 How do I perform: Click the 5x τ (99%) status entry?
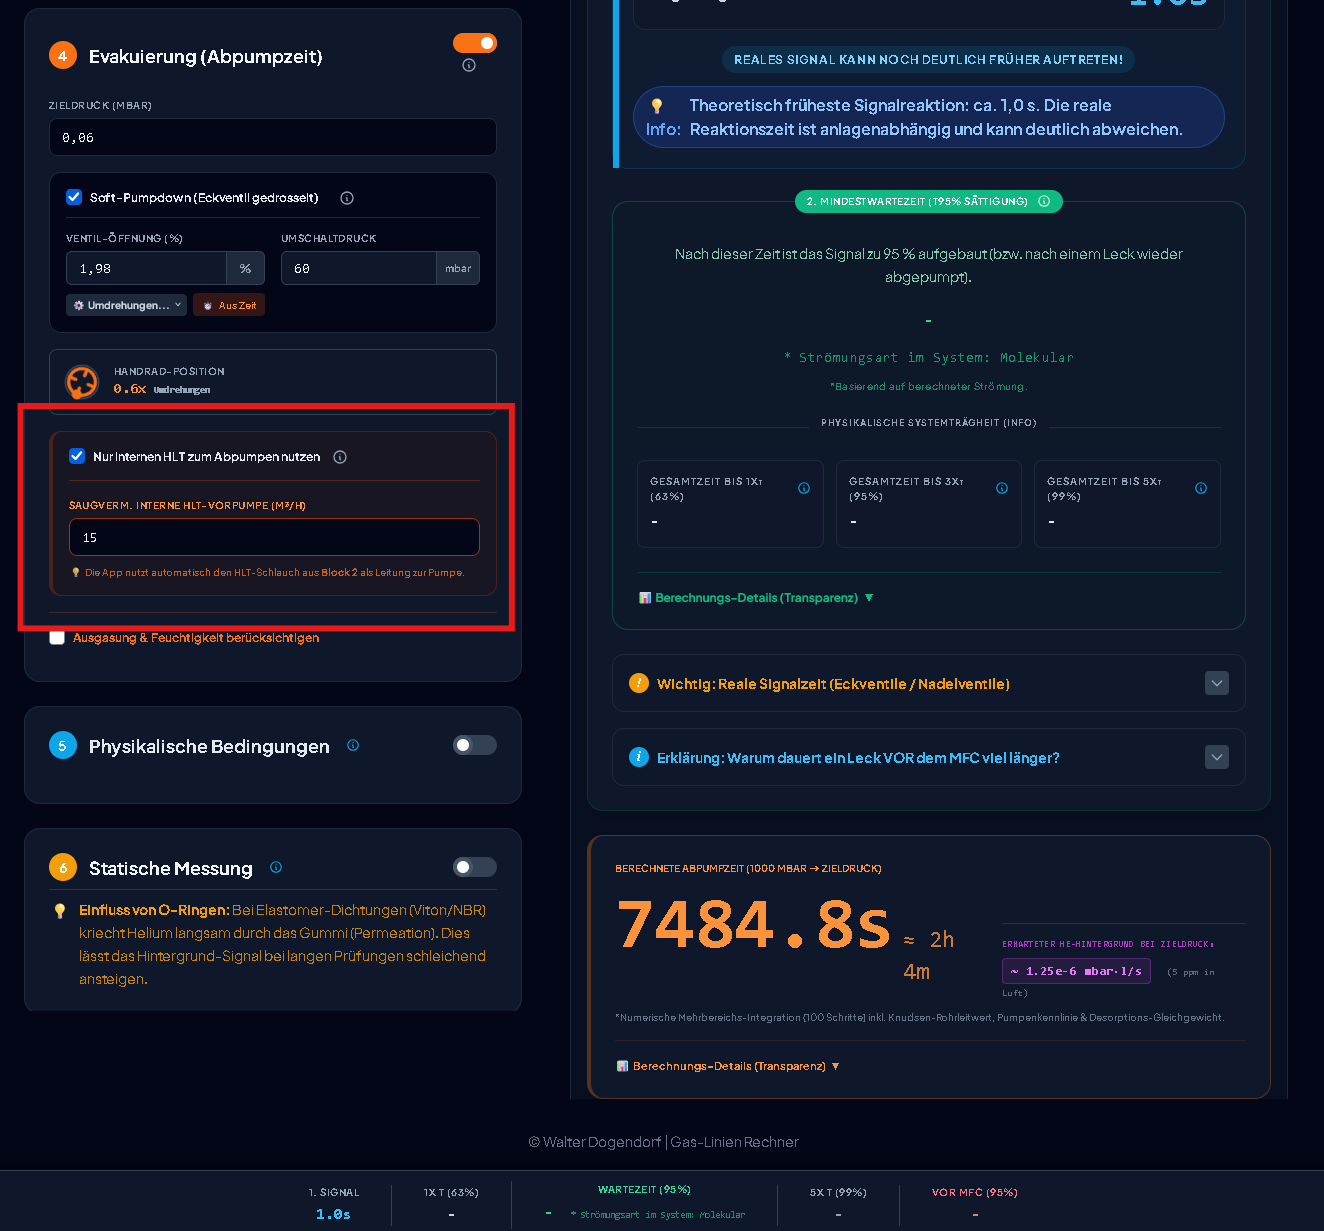pyautogui.click(x=838, y=1203)
